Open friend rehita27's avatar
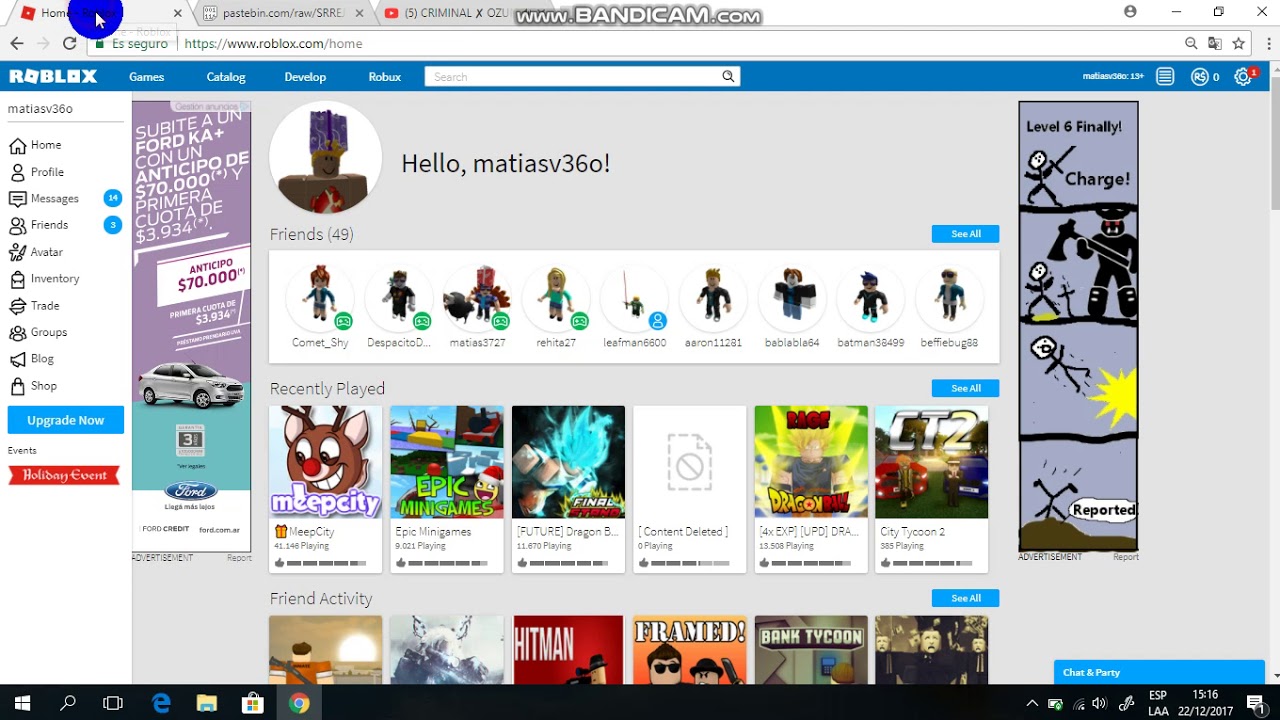Viewport: 1280px width, 720px height. click(x=556, y=297)
